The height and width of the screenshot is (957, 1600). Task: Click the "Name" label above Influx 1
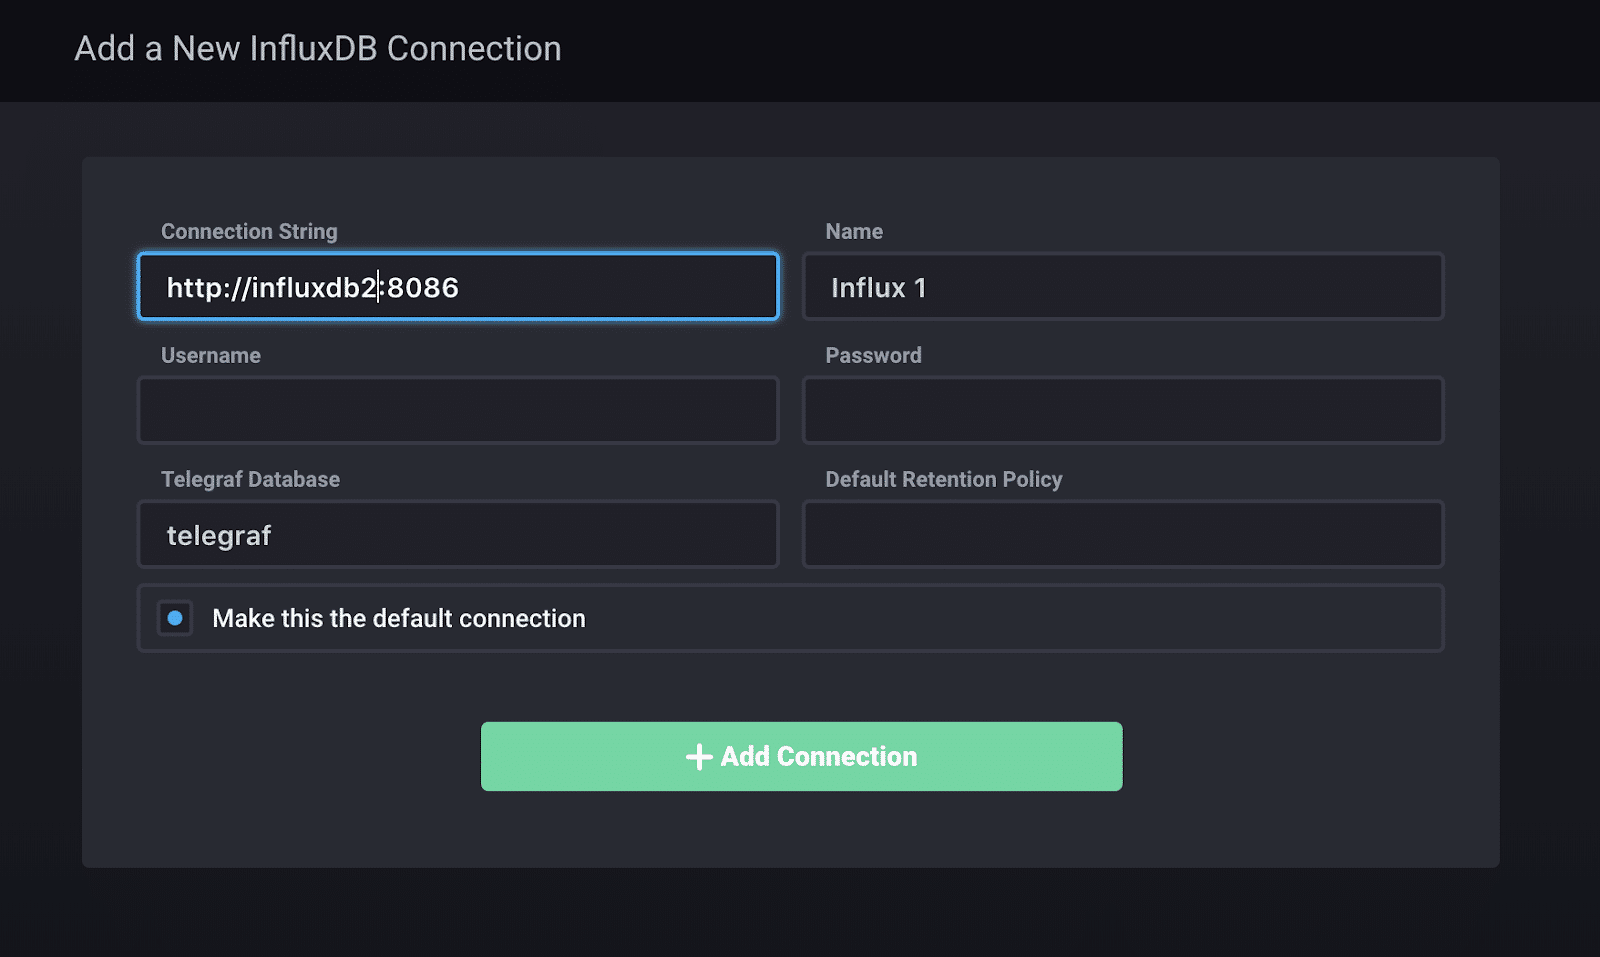click(x=853, y=231)
